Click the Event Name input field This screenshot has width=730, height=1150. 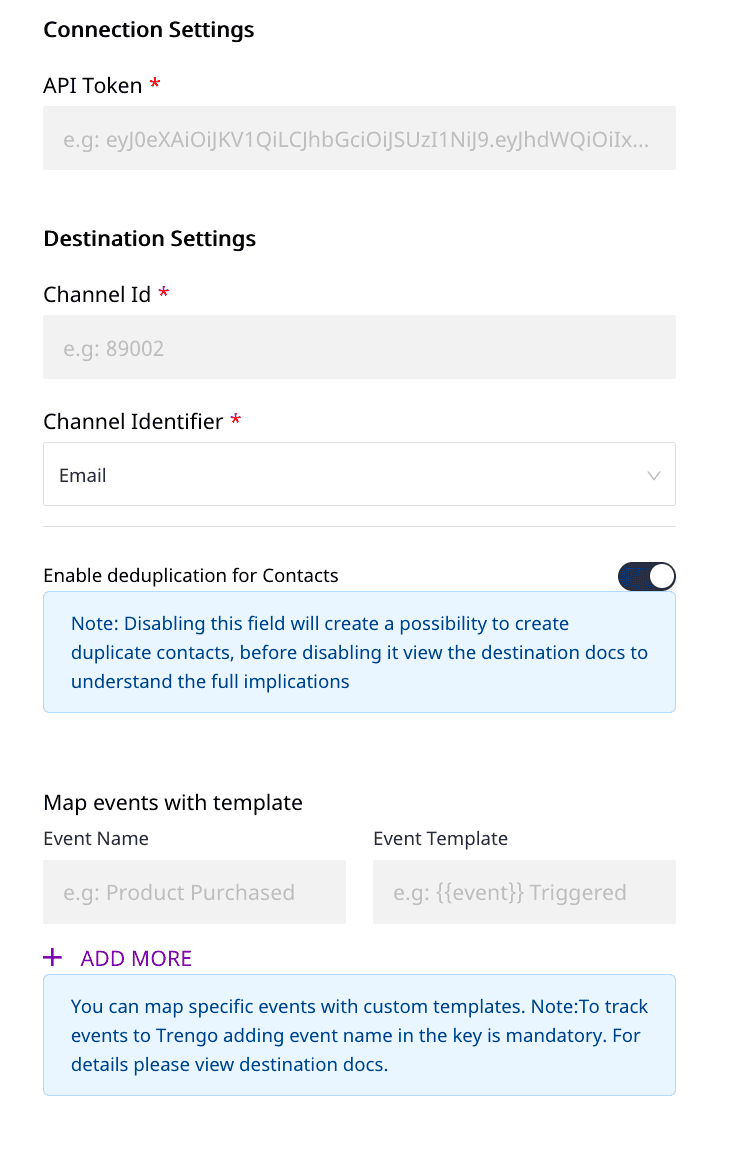coord(194,892)
